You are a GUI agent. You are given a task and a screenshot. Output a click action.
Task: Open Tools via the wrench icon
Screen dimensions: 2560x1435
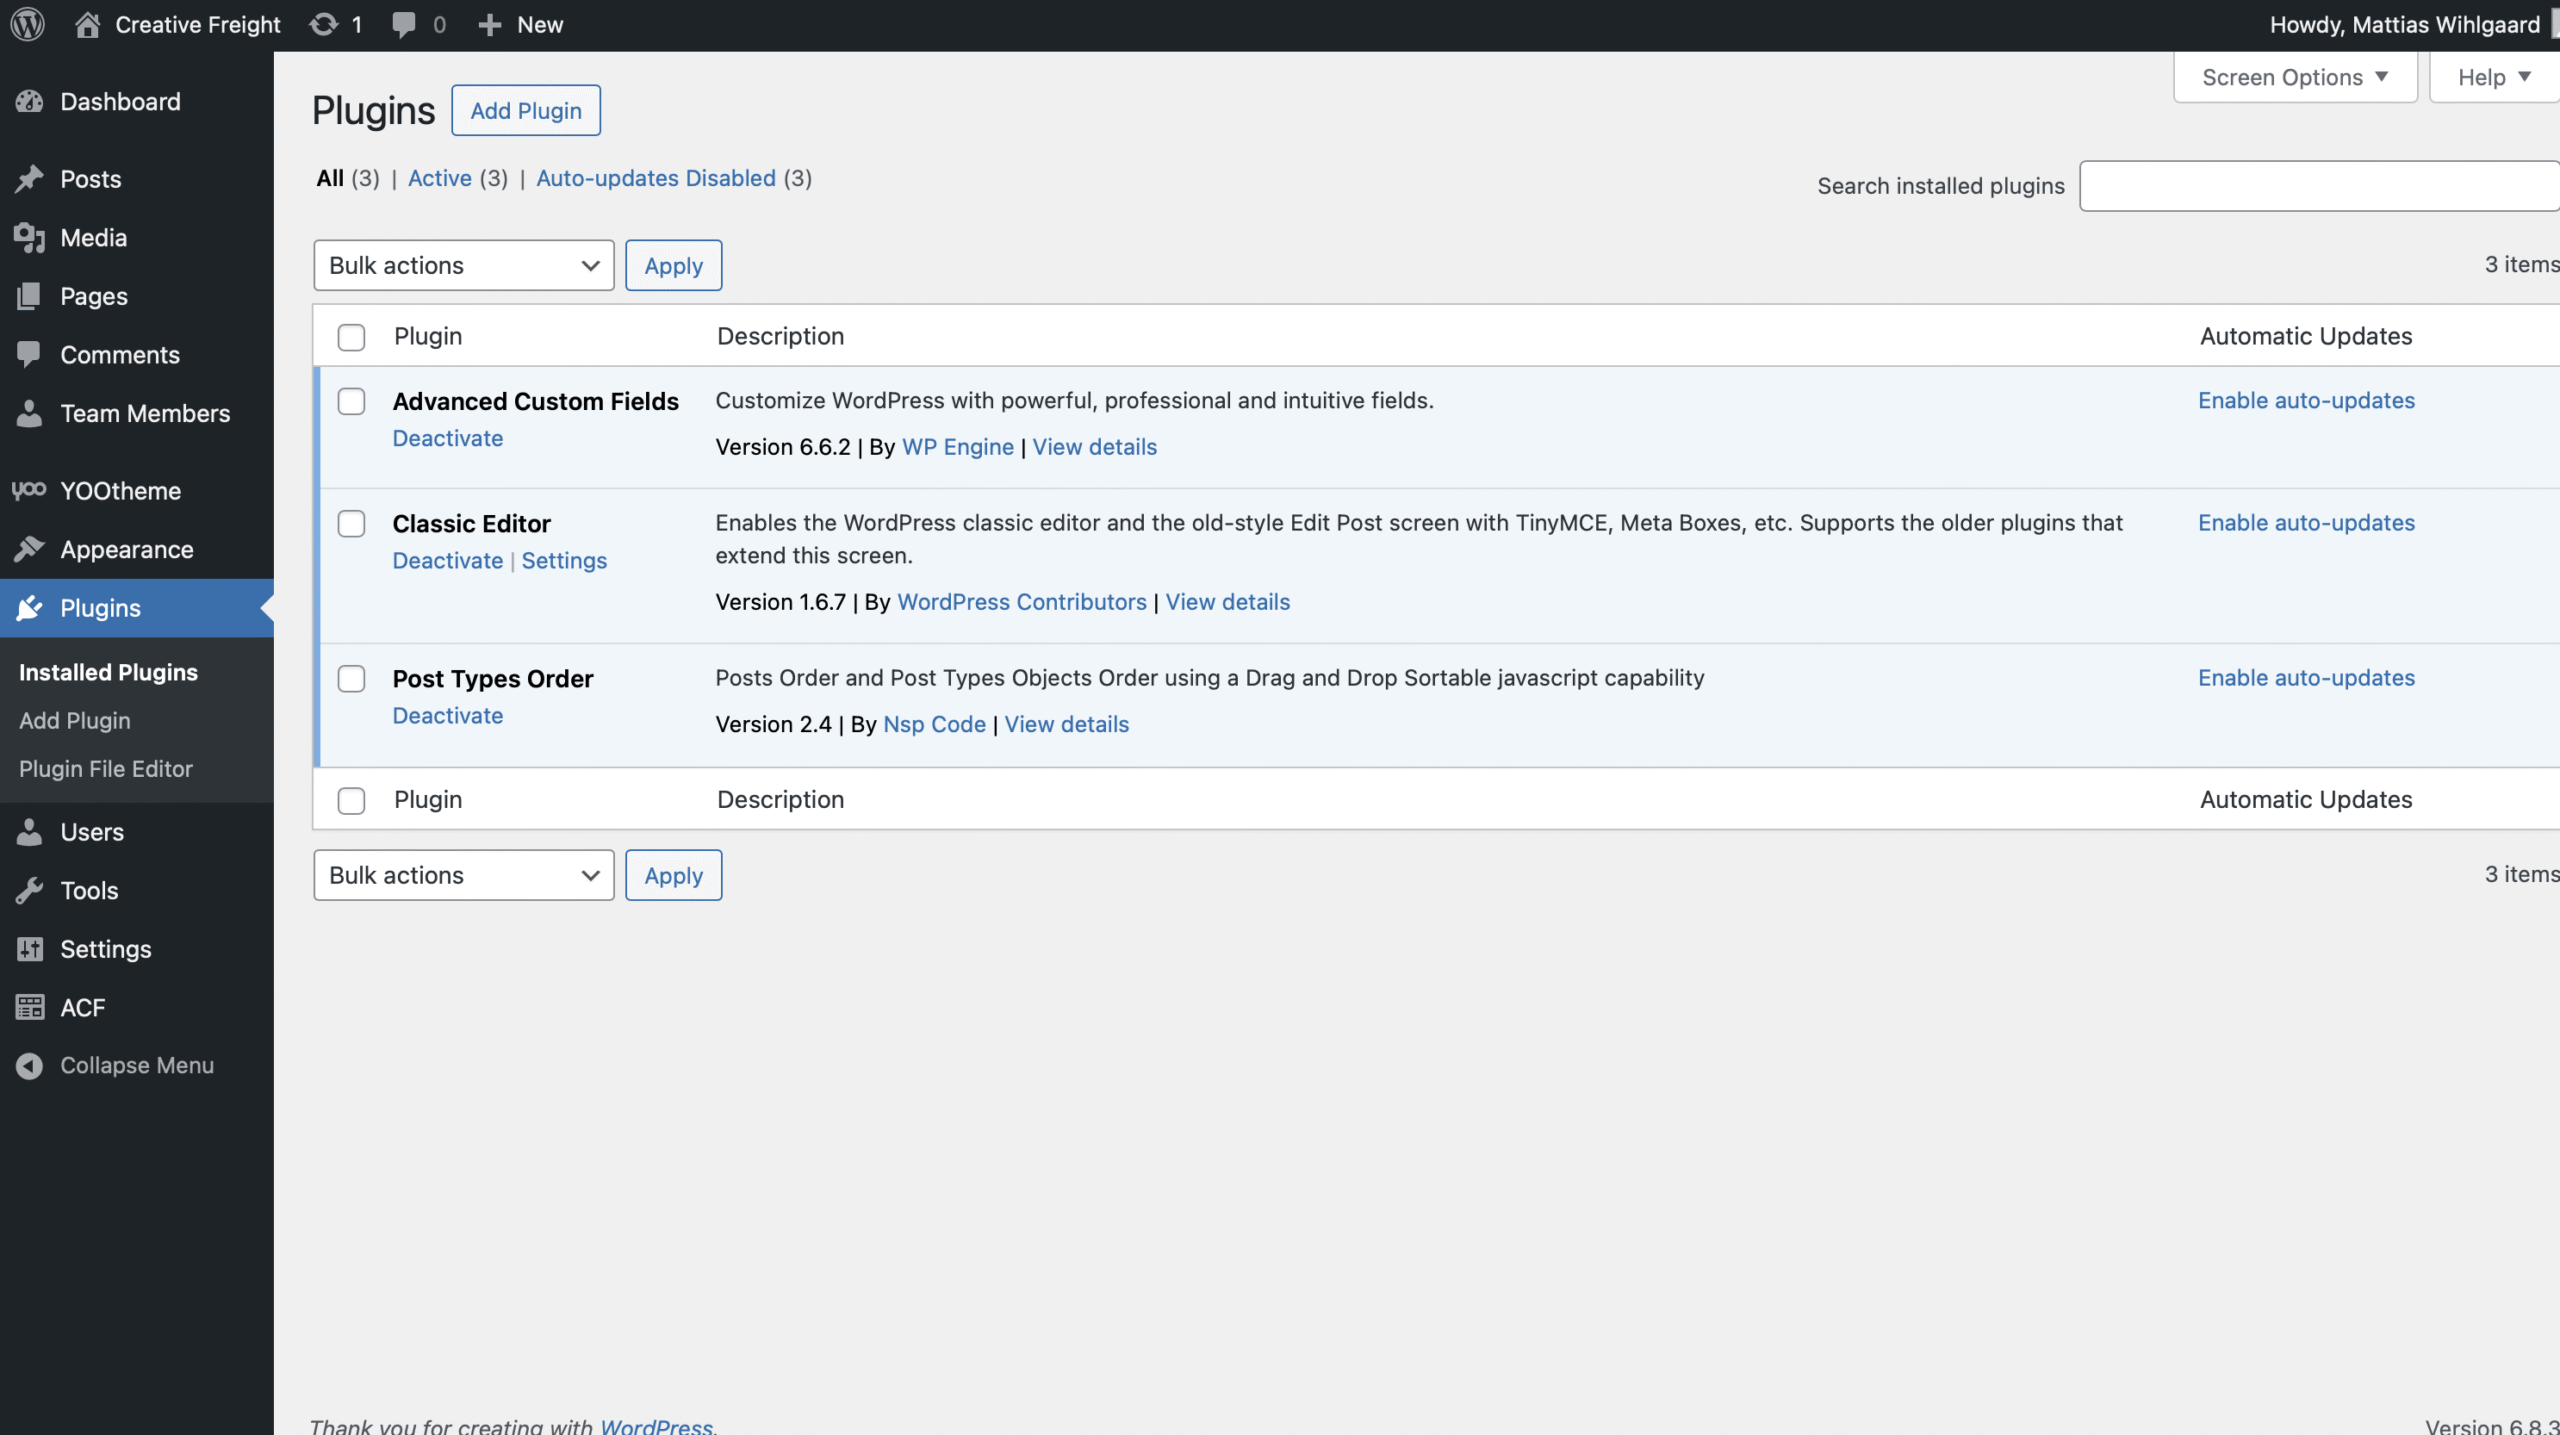click(x=30, y=890)
